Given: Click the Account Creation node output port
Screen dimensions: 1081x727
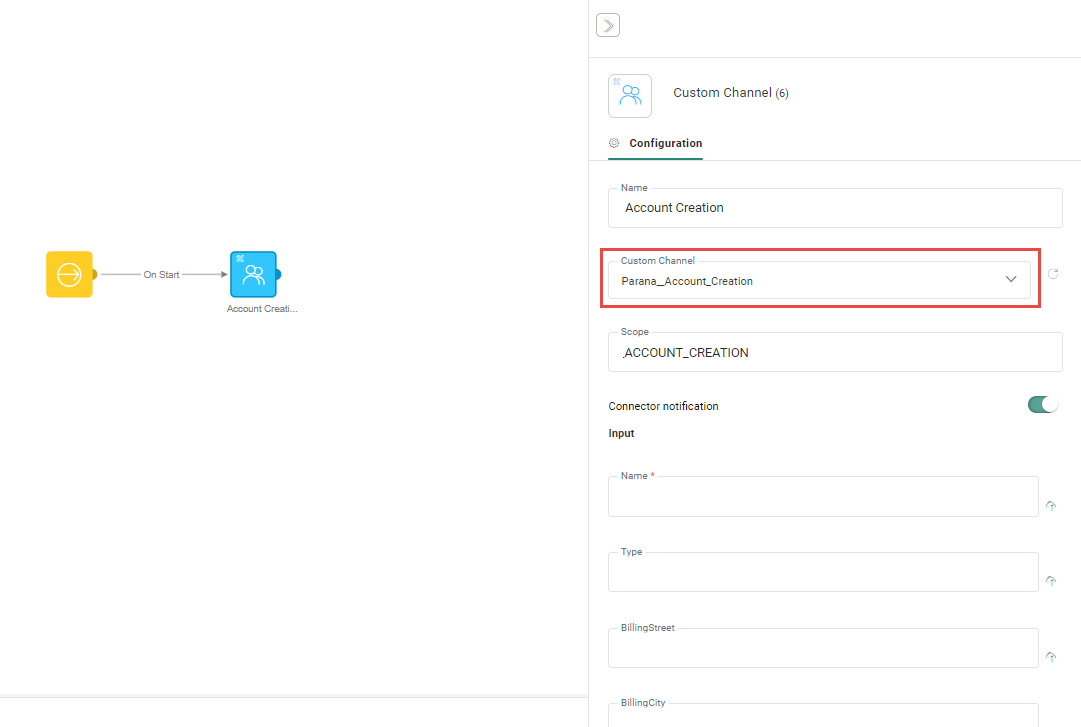Looking at the screenshot, I should (278, 274).
